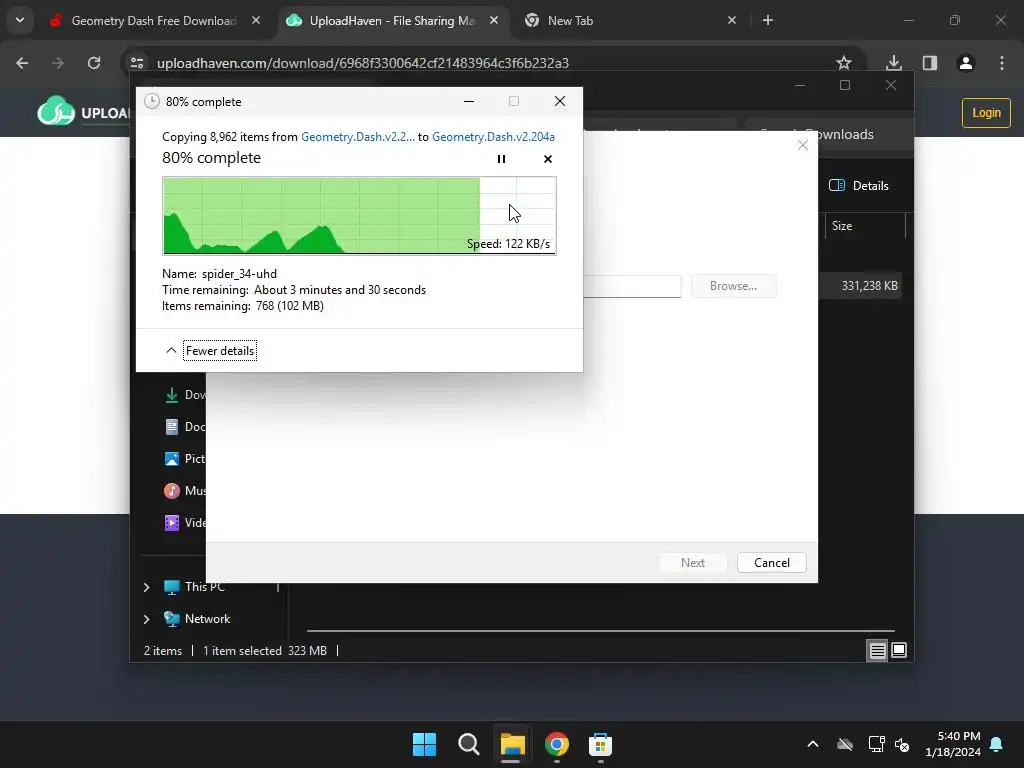
Task: Close the Geometry Dash Free Download tab
Action: pyautogui.click(x=256, y=21)
